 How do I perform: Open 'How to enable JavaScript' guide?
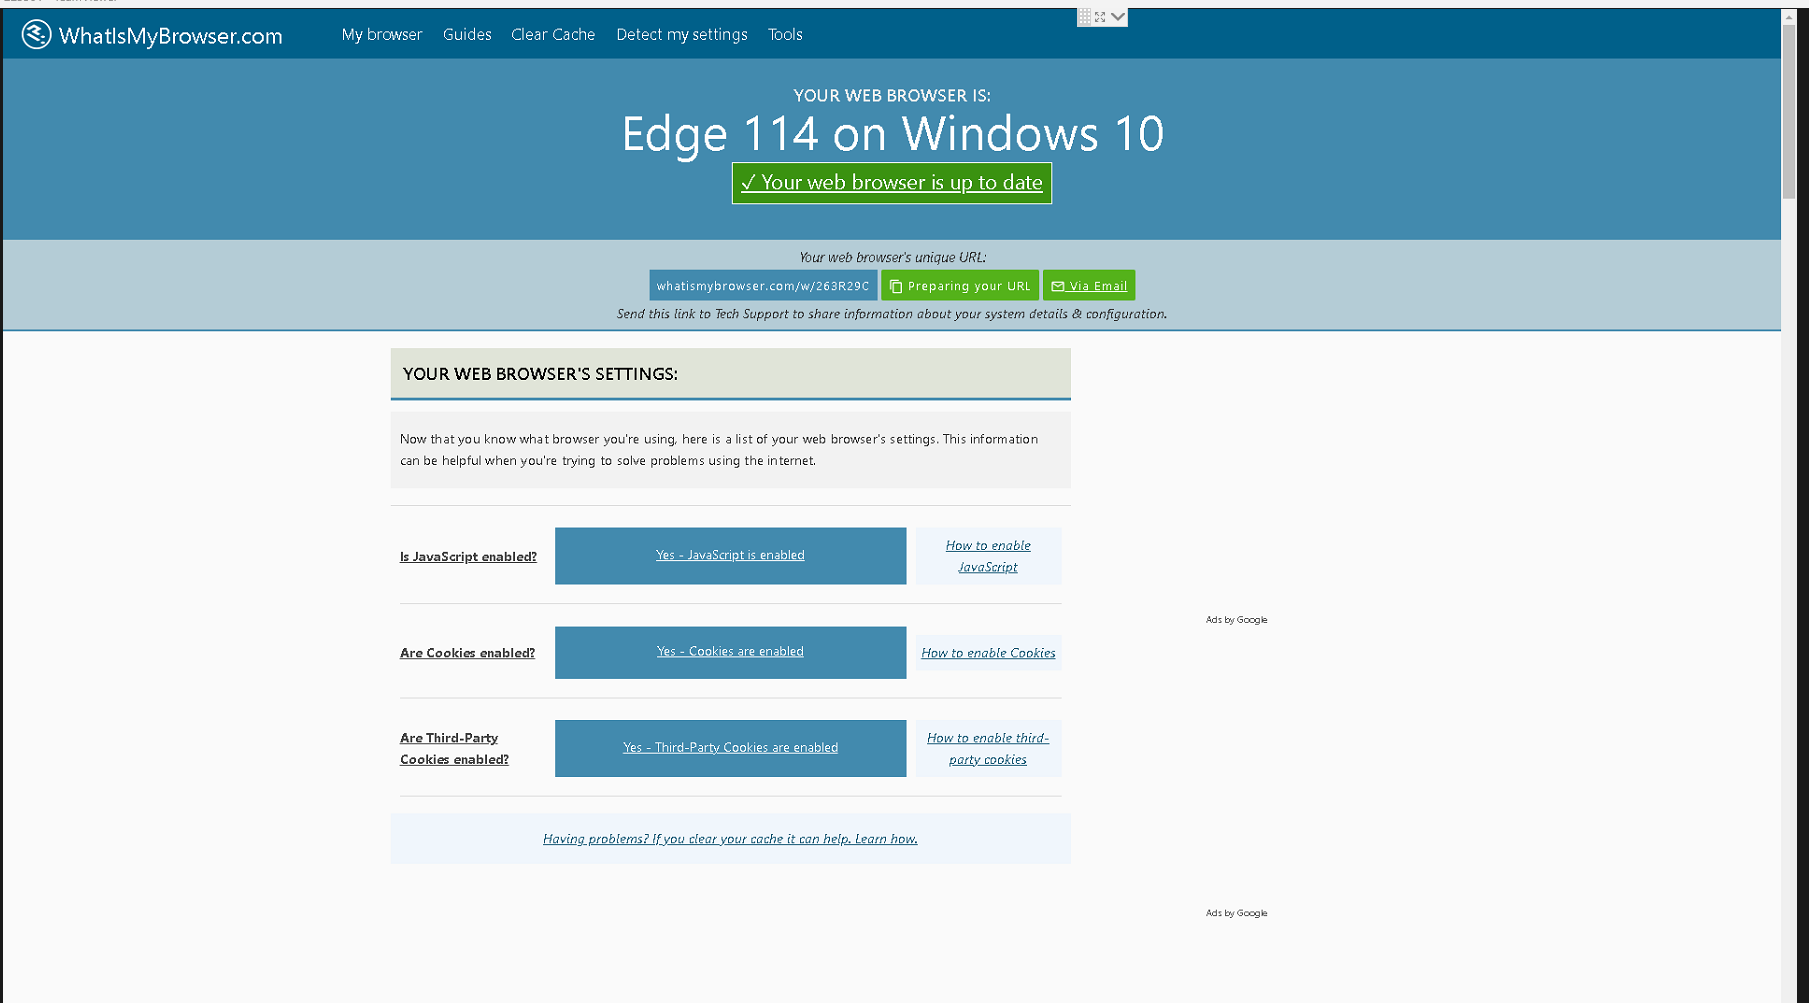[x=988, y=556]
